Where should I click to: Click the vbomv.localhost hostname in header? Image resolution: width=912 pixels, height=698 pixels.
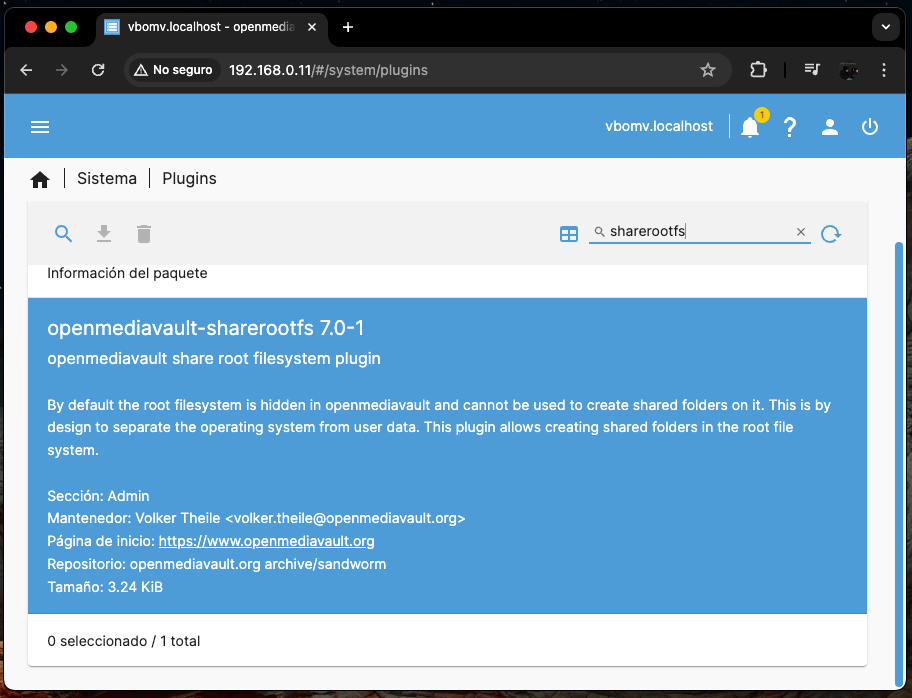pos(658,126)
